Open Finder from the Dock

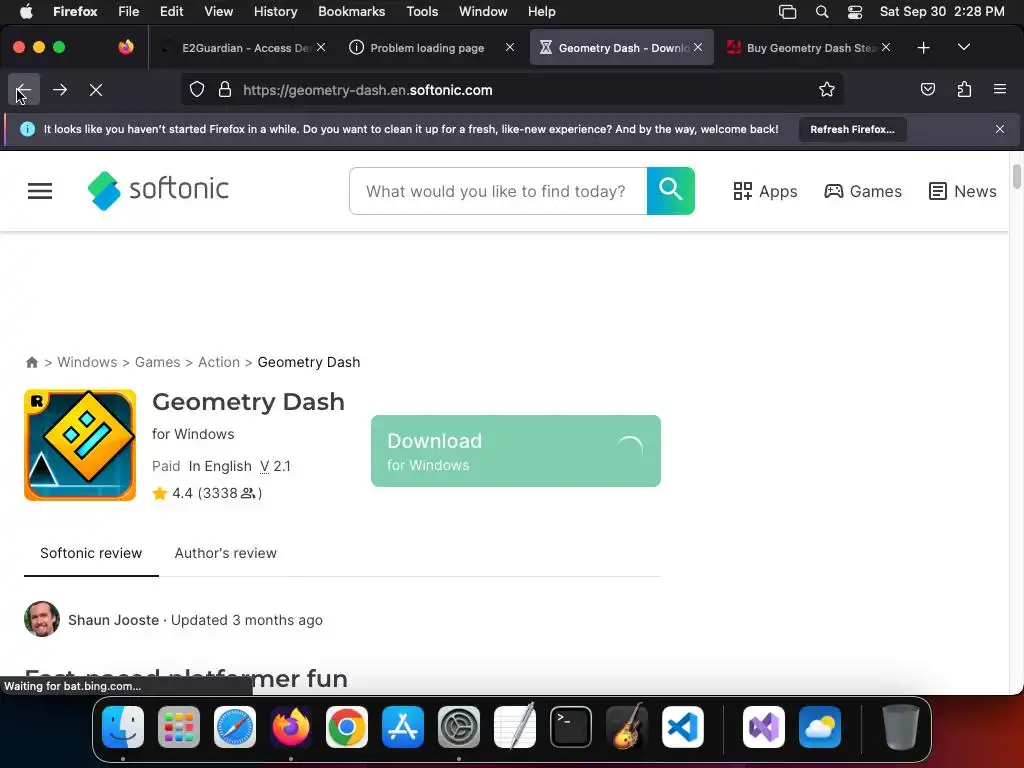(123, 727)
